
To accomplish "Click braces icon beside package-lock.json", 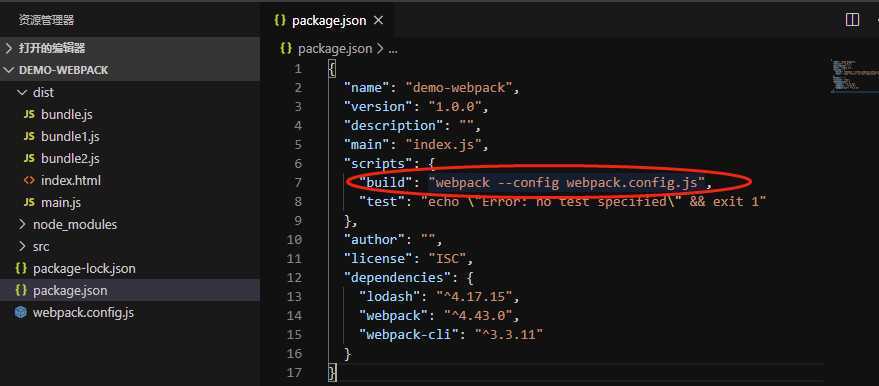I will pos(21,268).
